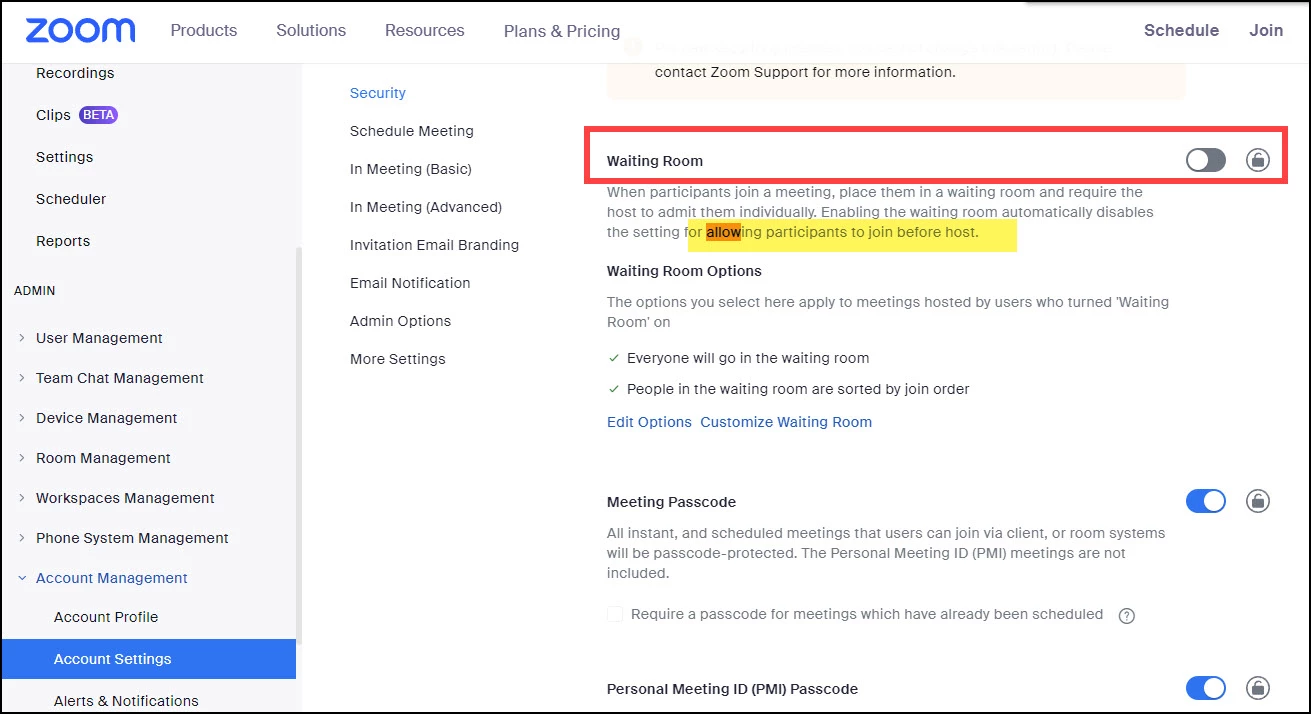The width and height of the screenshot is (1311, 714).
Task: Click the BETA badge next to Clips
Action: (98, 115)
